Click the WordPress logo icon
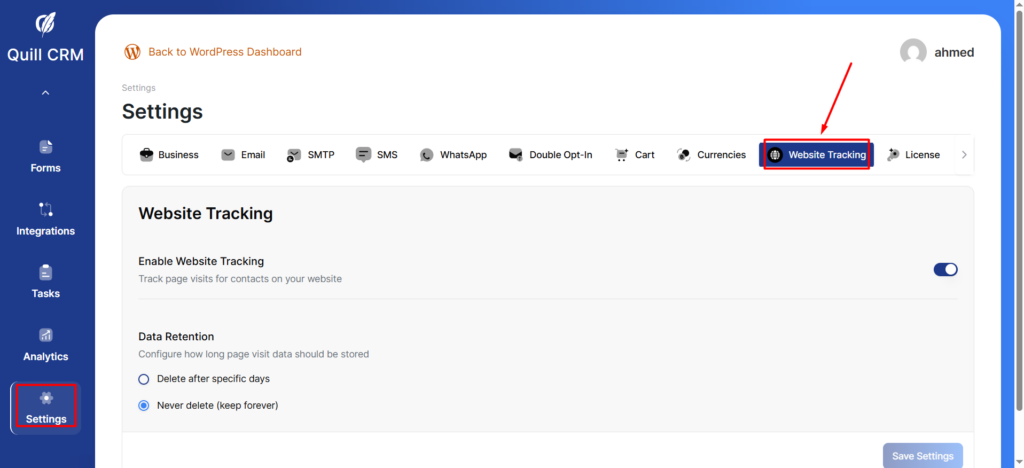 point(132,52)
